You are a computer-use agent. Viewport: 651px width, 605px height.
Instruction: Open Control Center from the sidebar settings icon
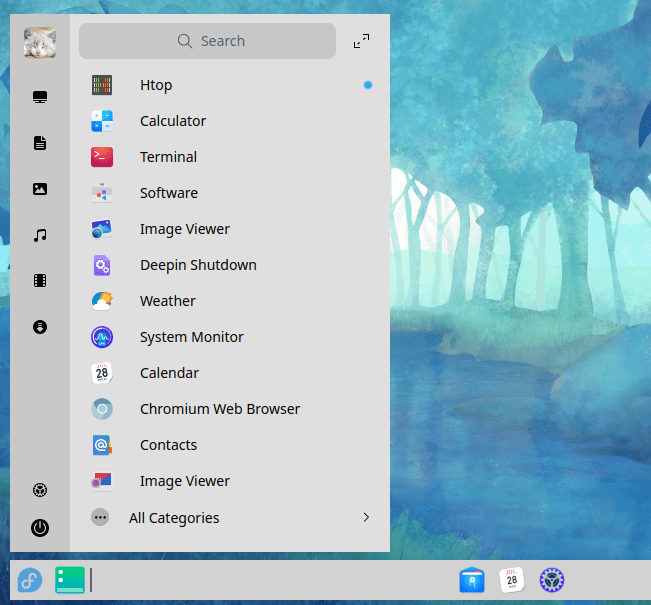click(x=40, y=490)
